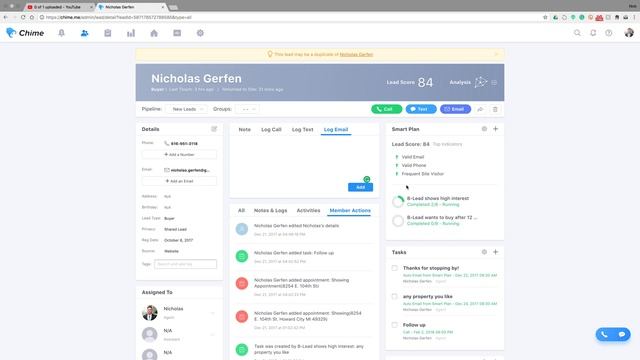This screenshot has width=640, height=360.
Task: Add a Smart Plan with plus icon
Action: (496, 129)
